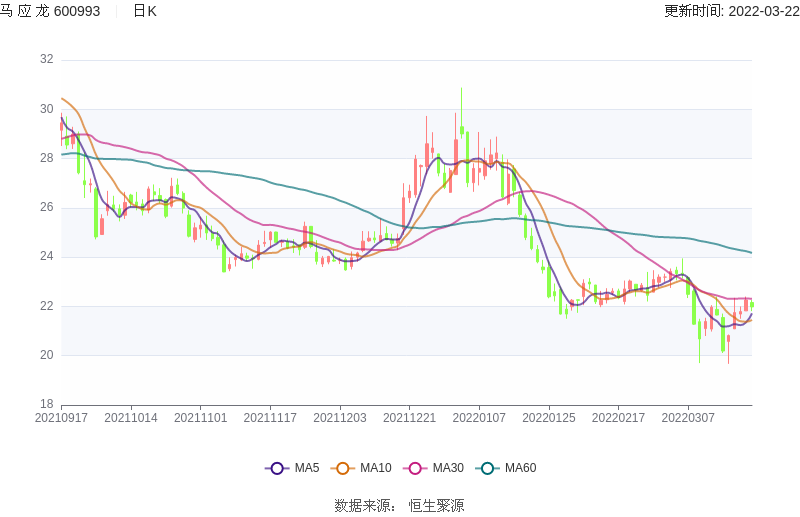Viewport: 800px width, 517px height.
Task: Click the pink MA30 legend circle marker
Action: pos(415,468)
